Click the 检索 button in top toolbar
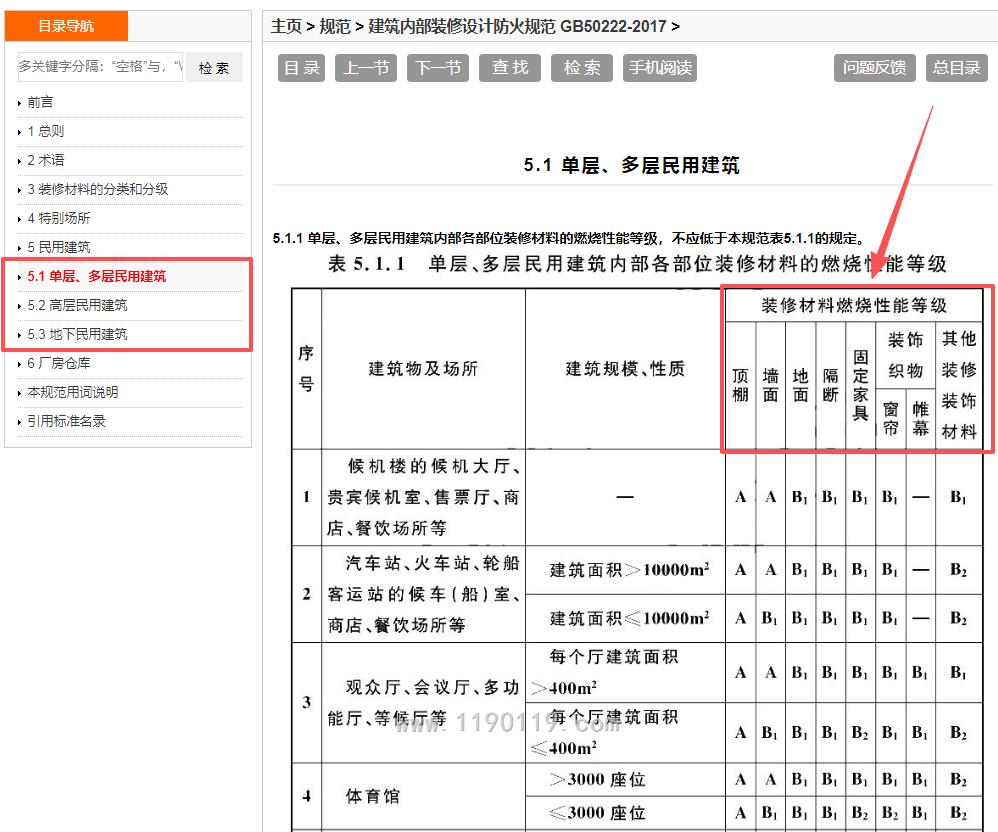 pyautogui.click(x=582, y=68)
